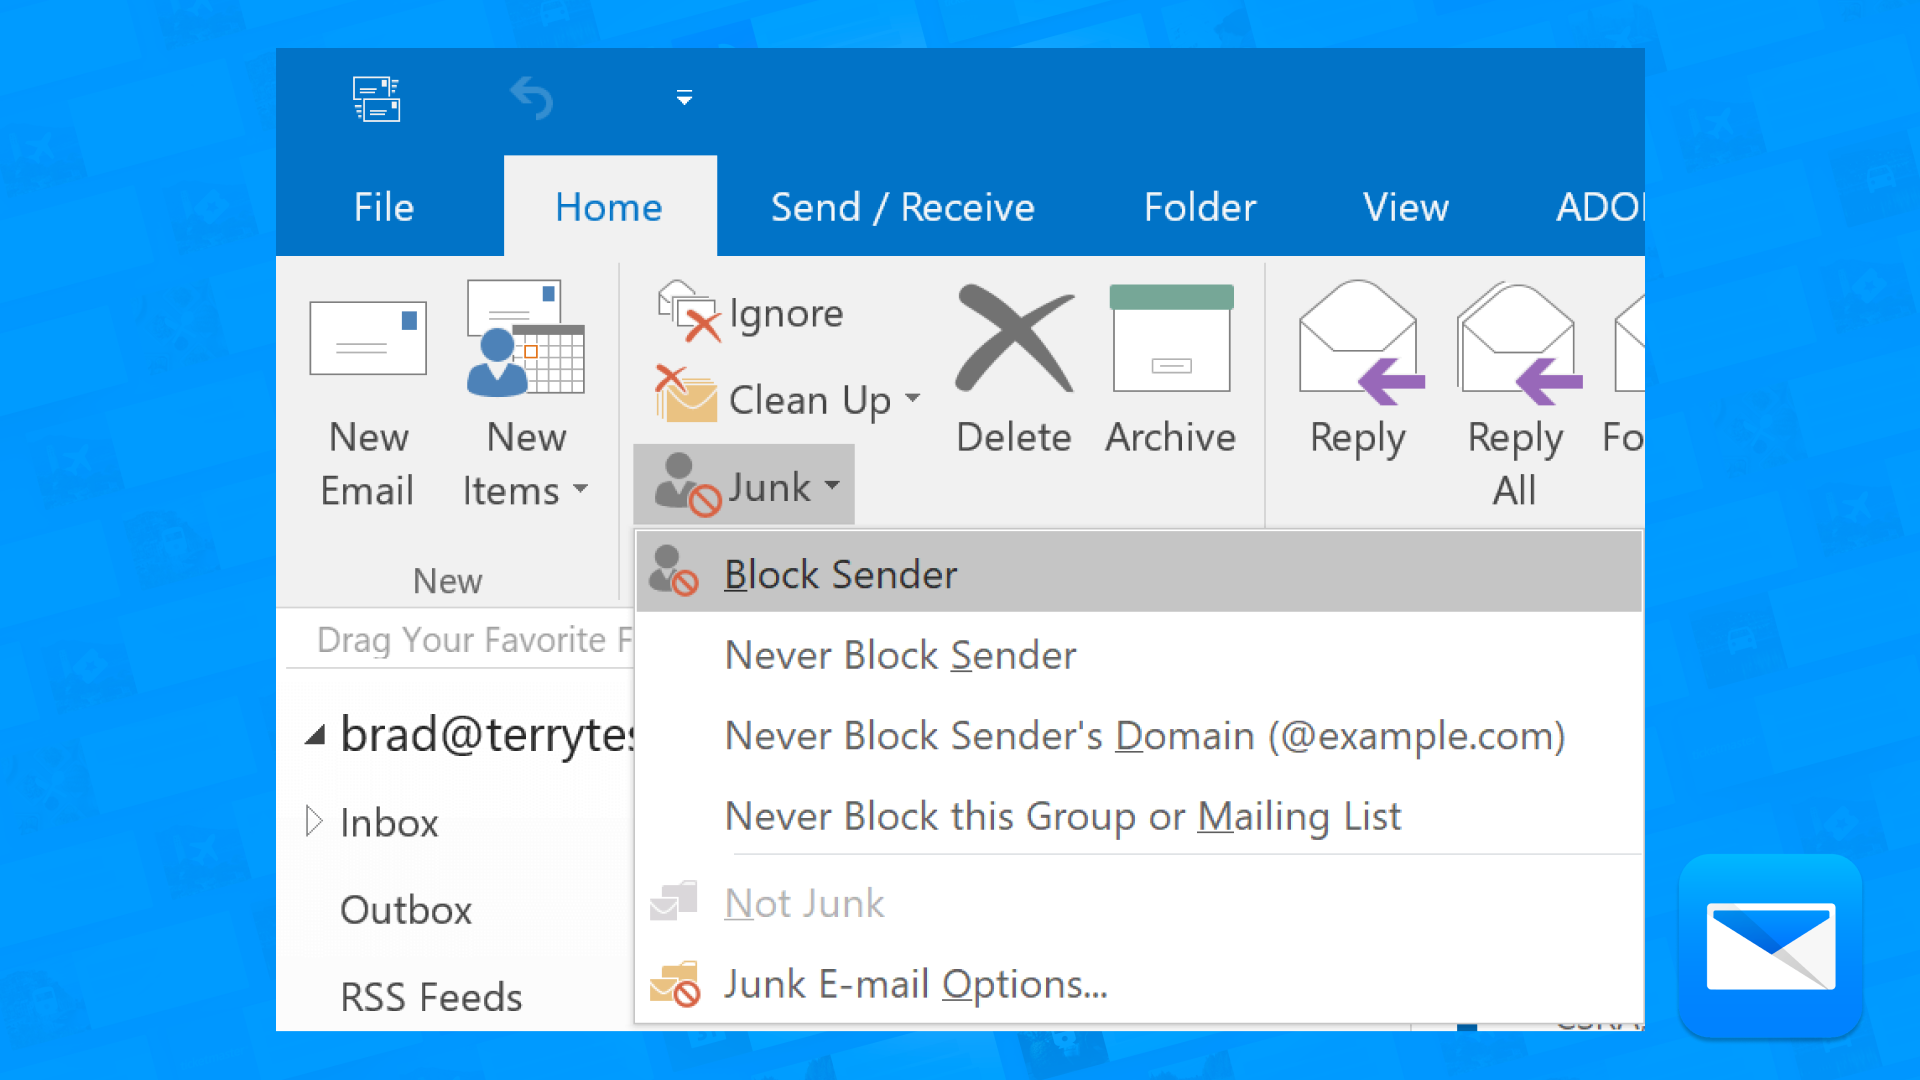Click the partially visible Forward button
Viewport: 1920px width, 1080px height.
[x=1626, y=370]
